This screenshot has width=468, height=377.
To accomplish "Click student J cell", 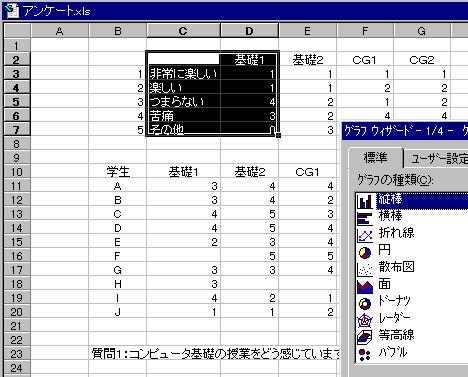I will point(118,312).
